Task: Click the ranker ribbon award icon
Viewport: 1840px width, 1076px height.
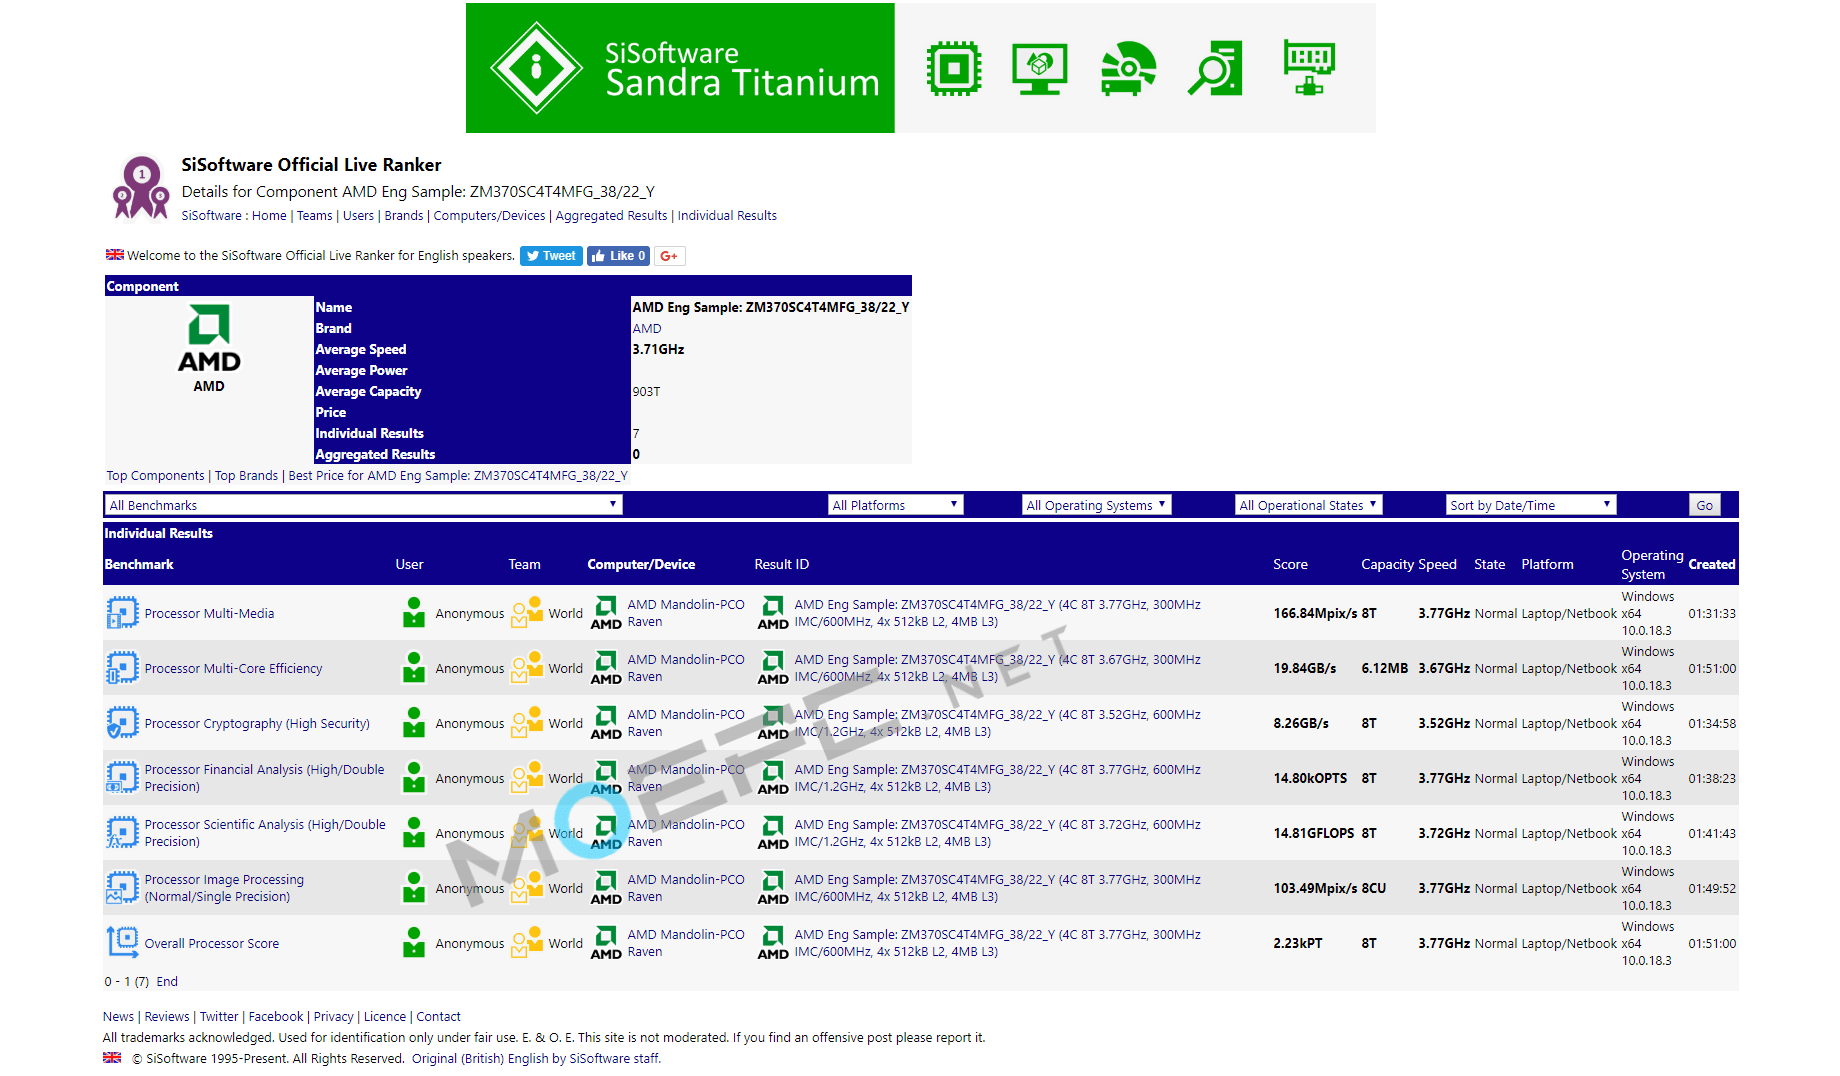Action: point(141,187)
